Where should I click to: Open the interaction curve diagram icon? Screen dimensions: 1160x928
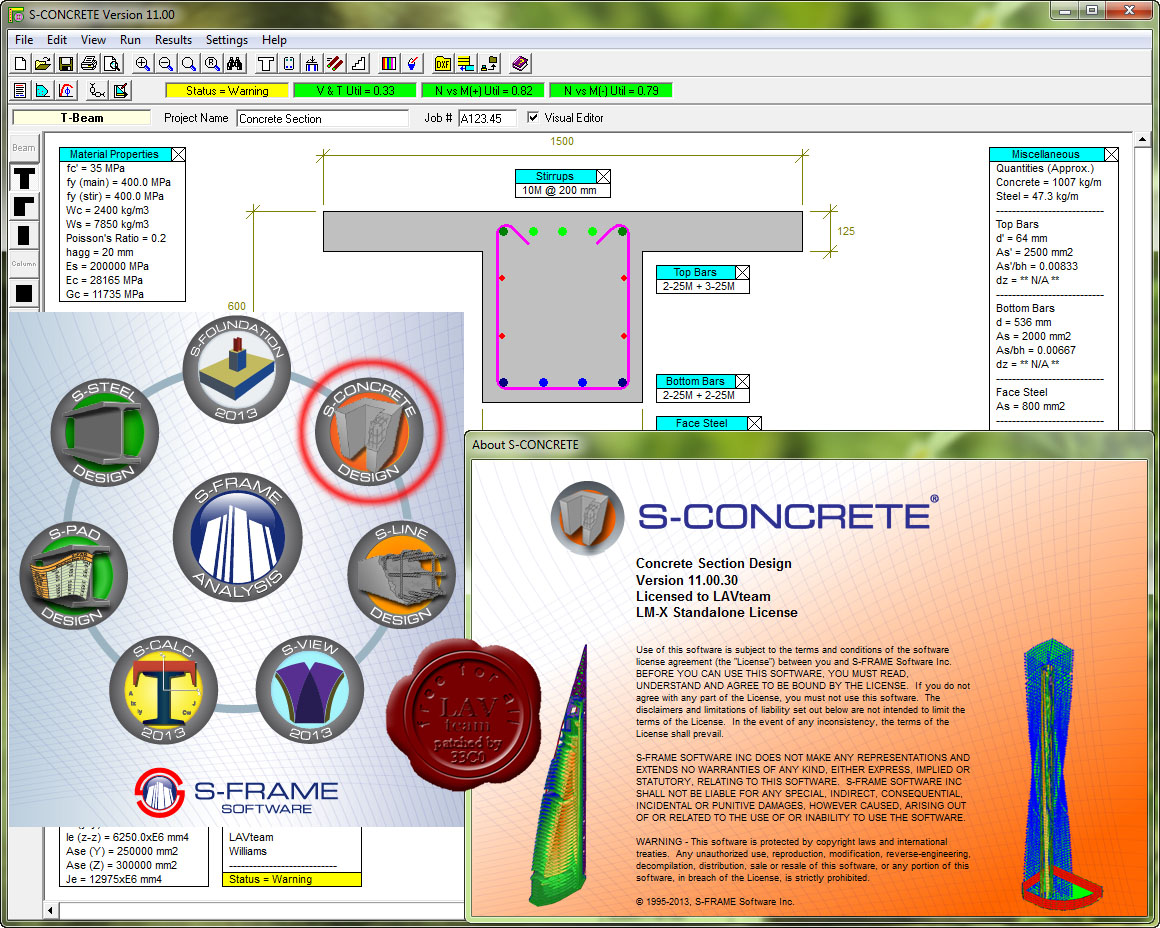[x=67, y=90]
